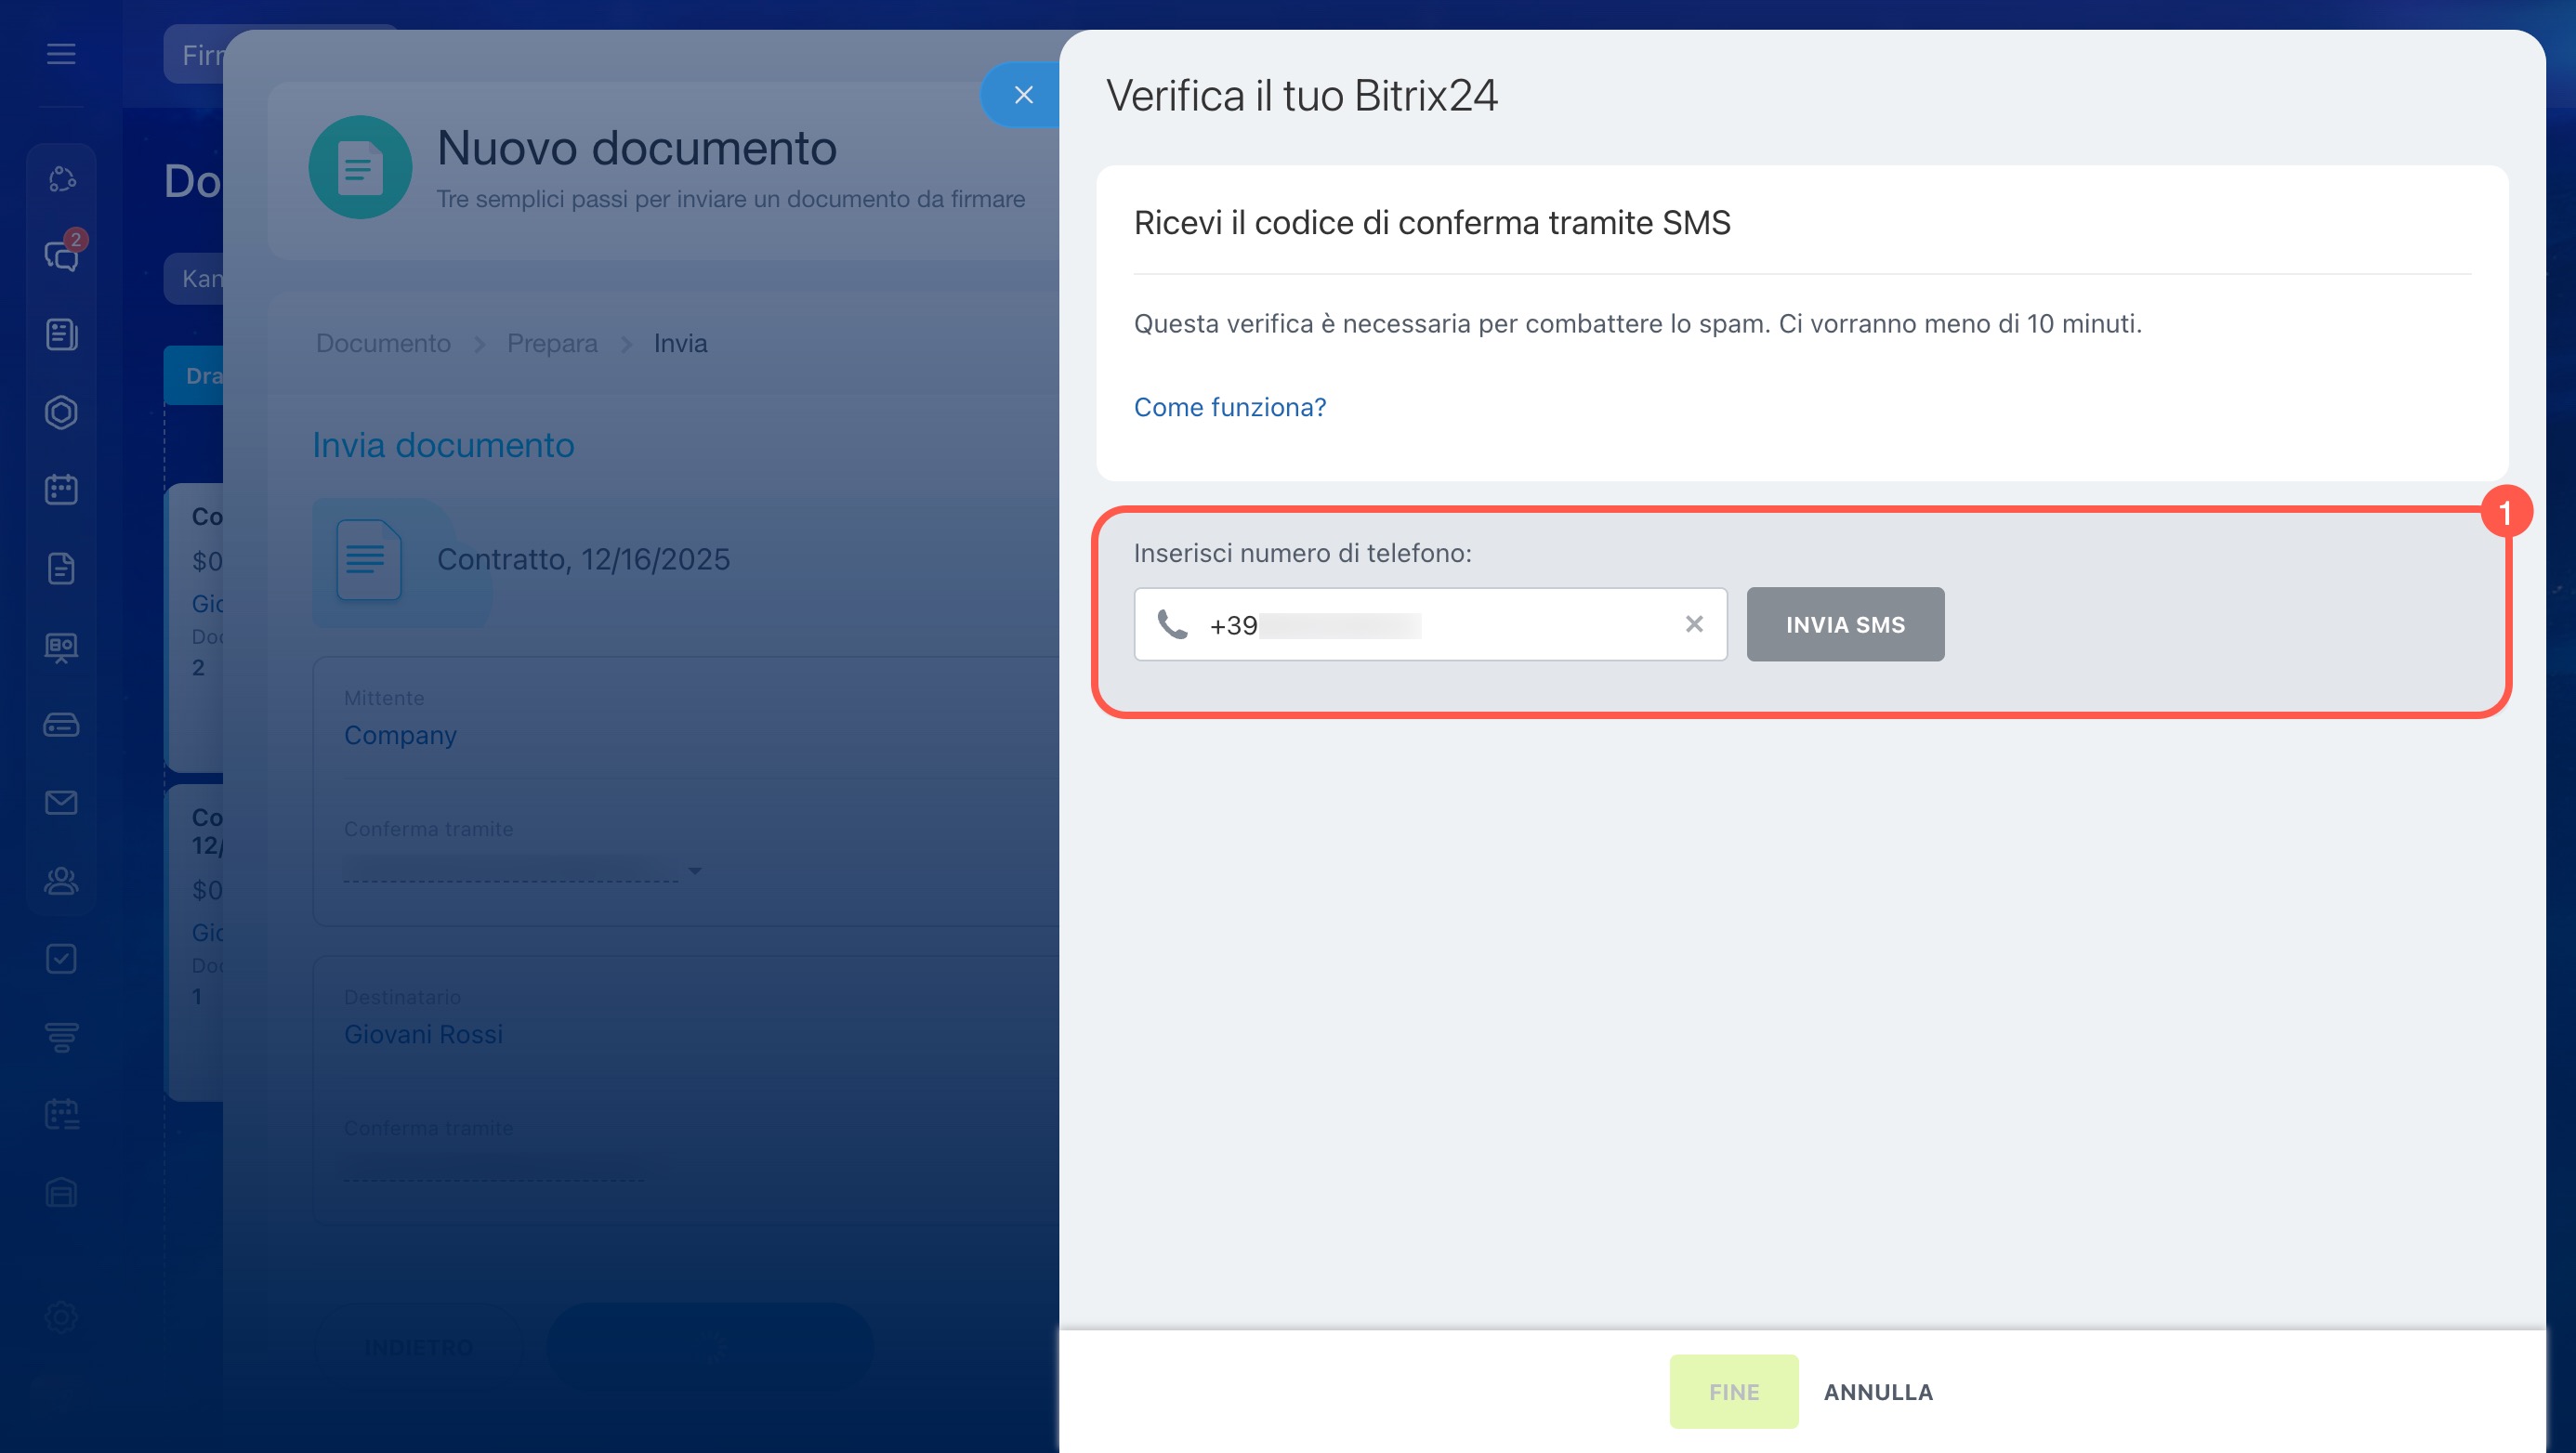Open the hamburger menu in sidebar

pos(61,54)
